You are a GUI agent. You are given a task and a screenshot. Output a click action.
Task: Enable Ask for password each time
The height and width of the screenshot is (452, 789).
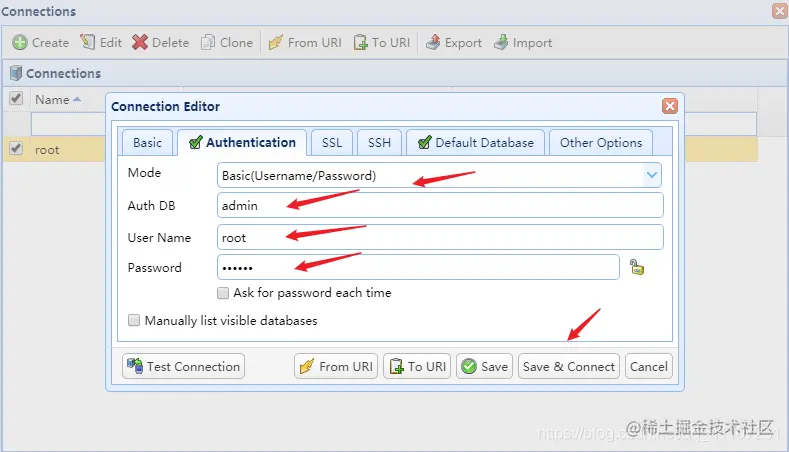[x=223, y=293]
